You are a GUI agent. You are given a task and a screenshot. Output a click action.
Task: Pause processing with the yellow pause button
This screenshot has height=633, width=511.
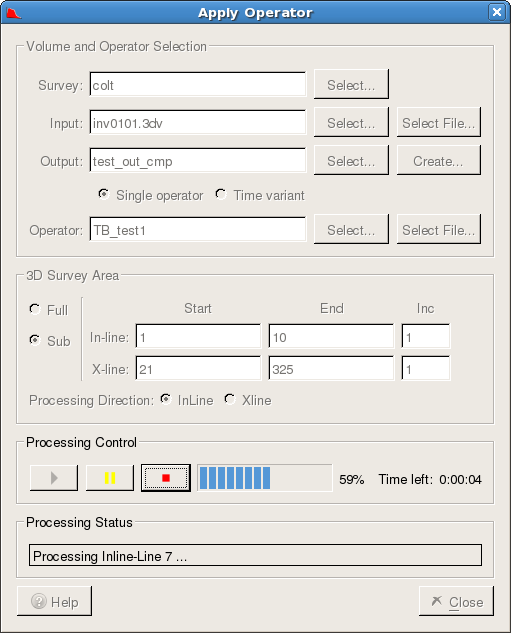110,478
